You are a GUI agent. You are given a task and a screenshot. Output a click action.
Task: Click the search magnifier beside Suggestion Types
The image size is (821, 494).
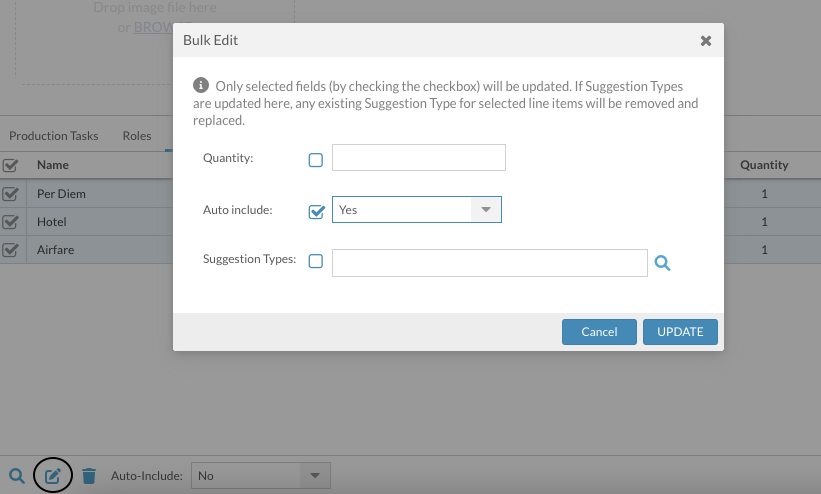pos(662,263)
